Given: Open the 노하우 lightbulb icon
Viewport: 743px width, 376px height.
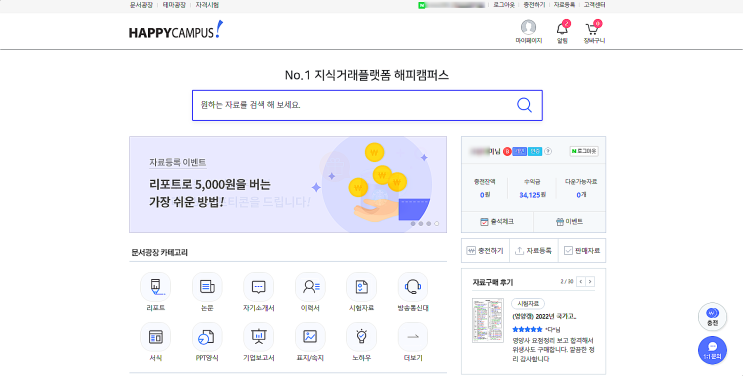Looking at the screenshot, I should tap(362, 337).
